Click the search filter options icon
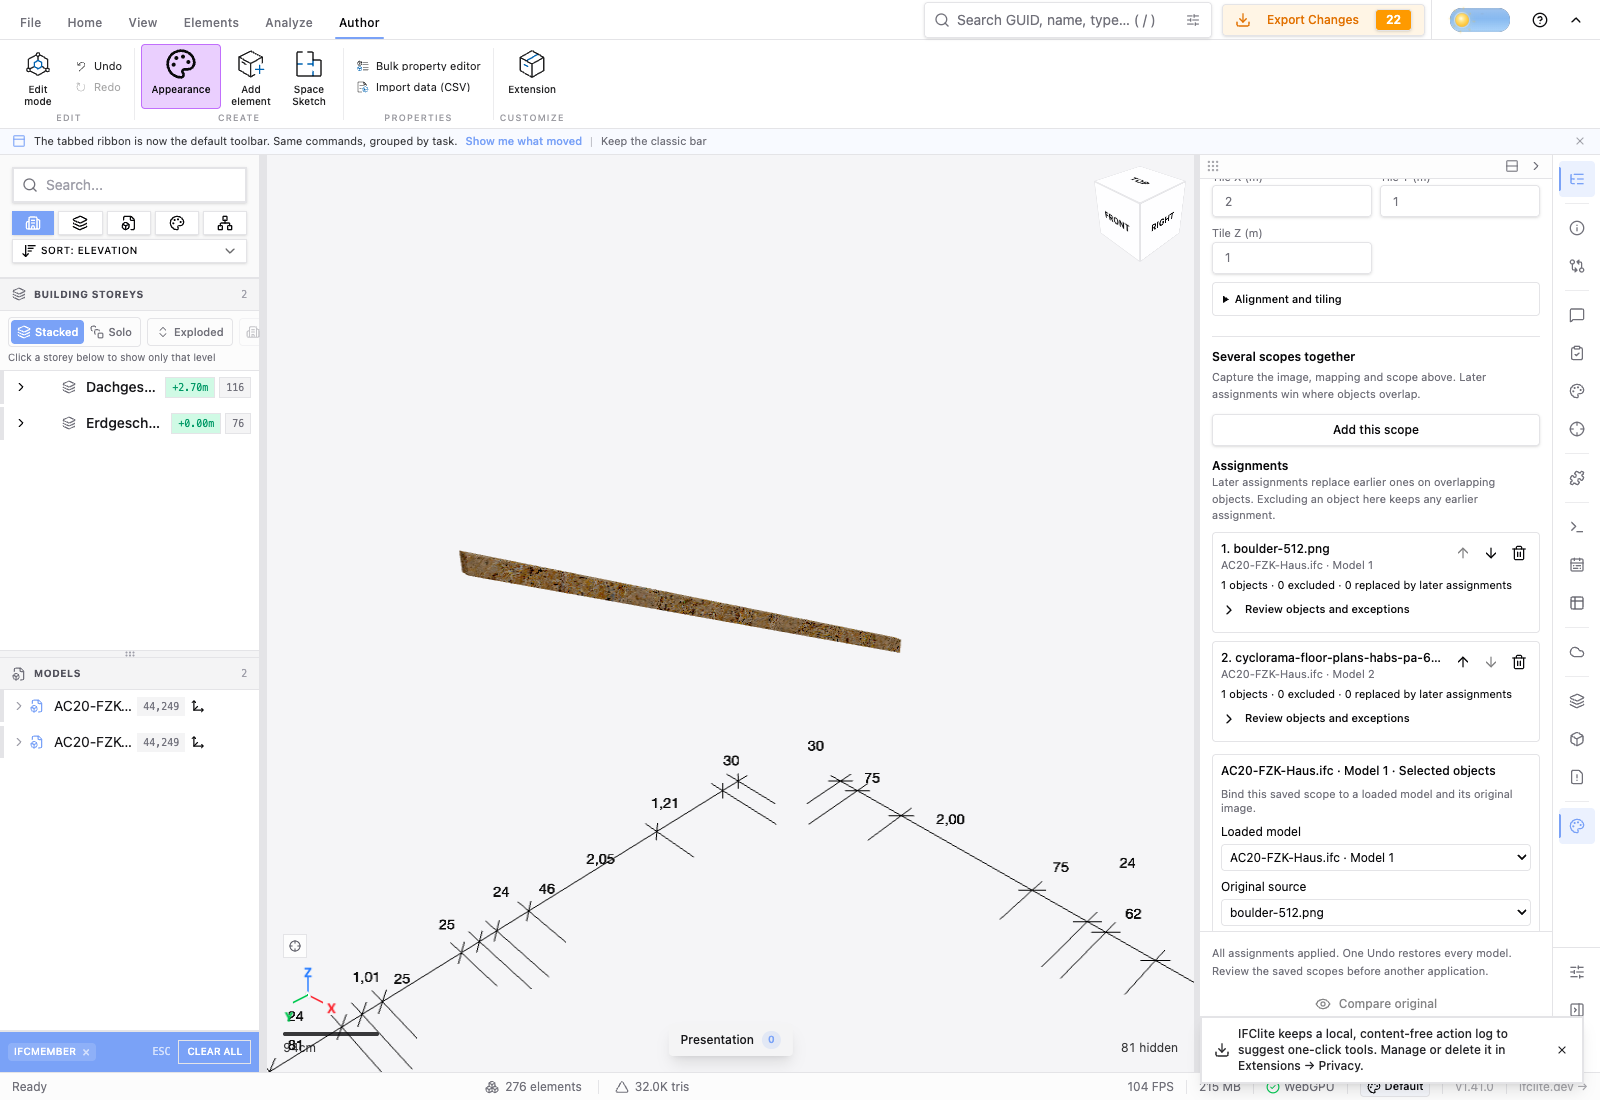 (x=1193, y=20)
